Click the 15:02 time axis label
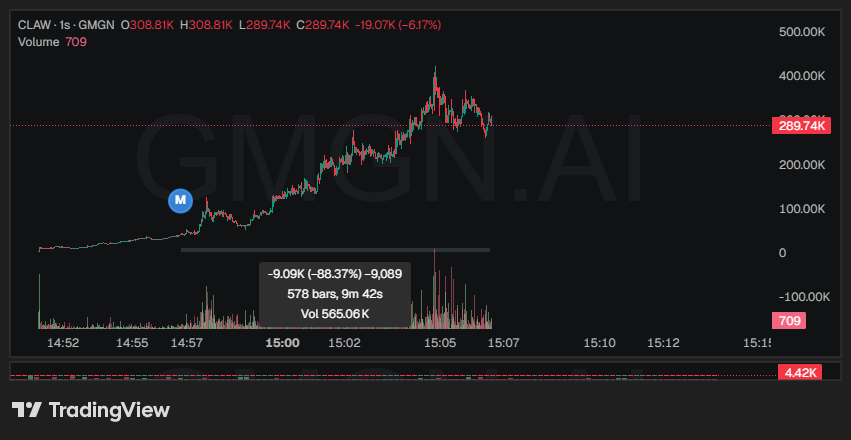Screen dimensions: 851x440 click(x=344, y=343)
